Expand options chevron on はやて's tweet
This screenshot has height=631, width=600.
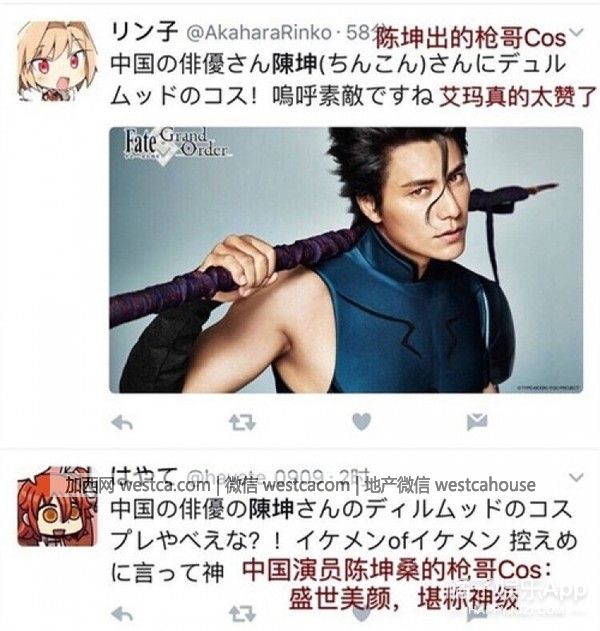577,478
